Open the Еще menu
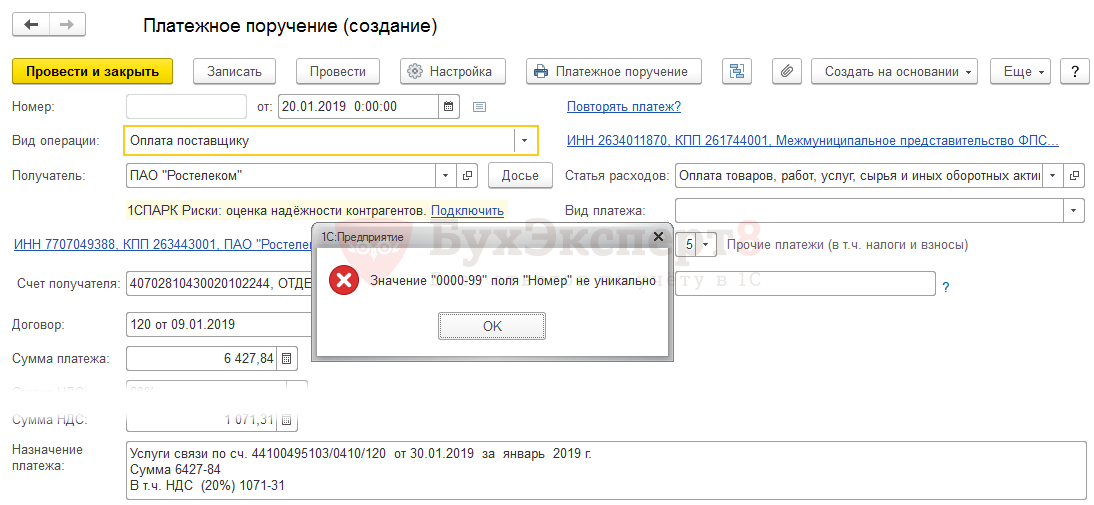The width and height of the screenshot is (1094, 505). pyautogui.click(x=1019, y=72)
